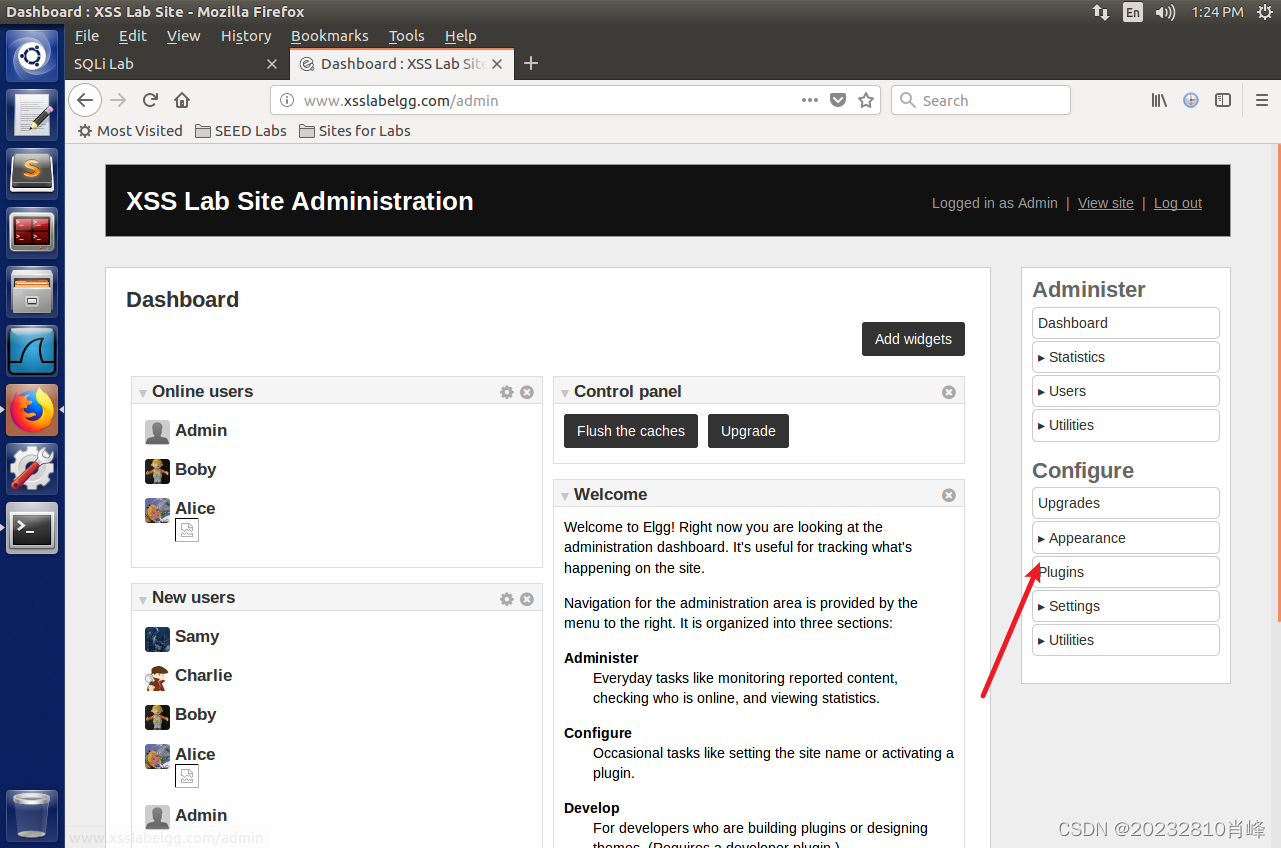The height and width of the screenshot is (848, 1281).
Task: Click Flush the caches button
Action: pyautogui.click(x=631, y=431)
